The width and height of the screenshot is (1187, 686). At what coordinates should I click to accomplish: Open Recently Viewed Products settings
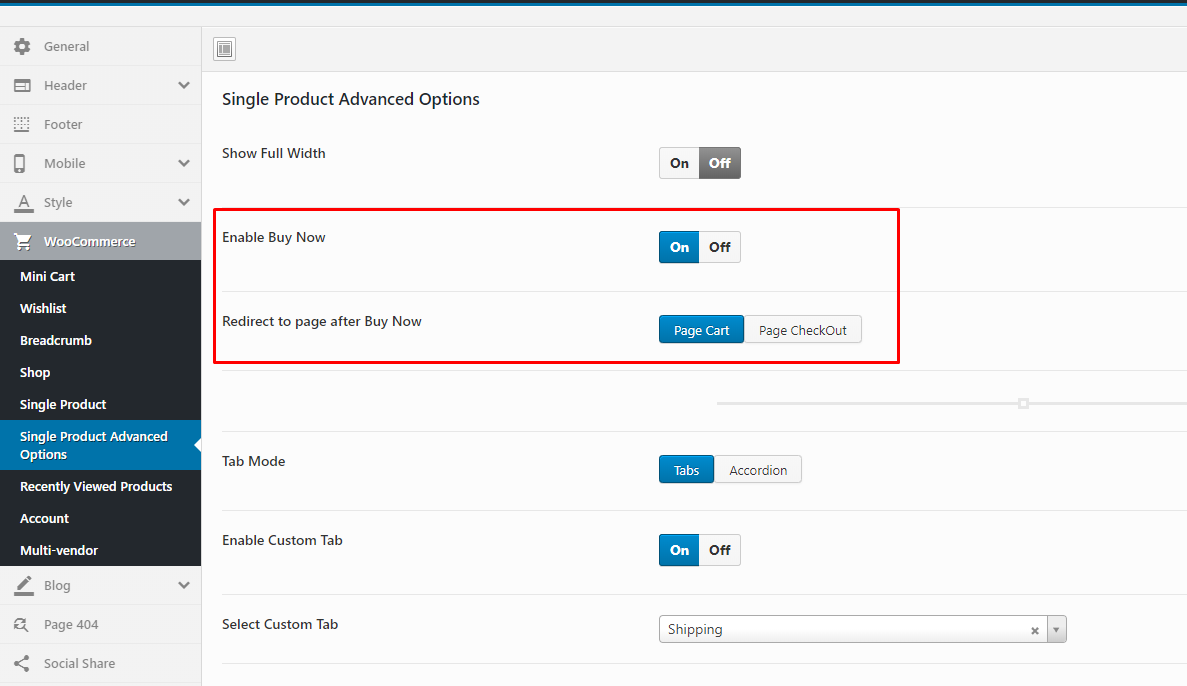click(101, 486)
